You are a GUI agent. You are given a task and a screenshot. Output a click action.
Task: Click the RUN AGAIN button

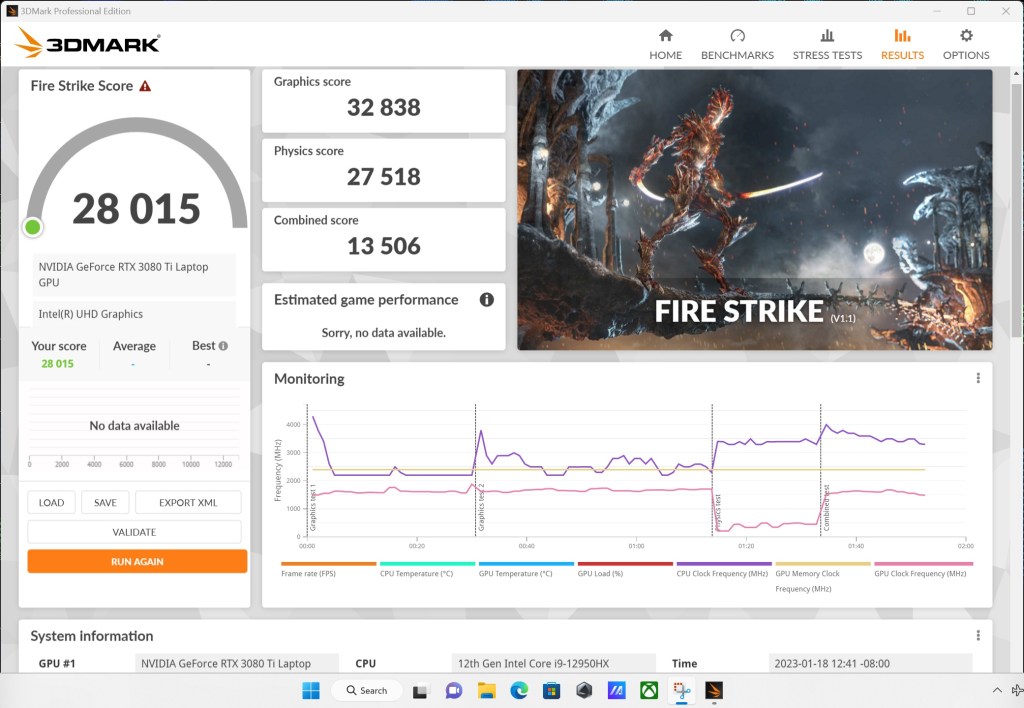136,561
